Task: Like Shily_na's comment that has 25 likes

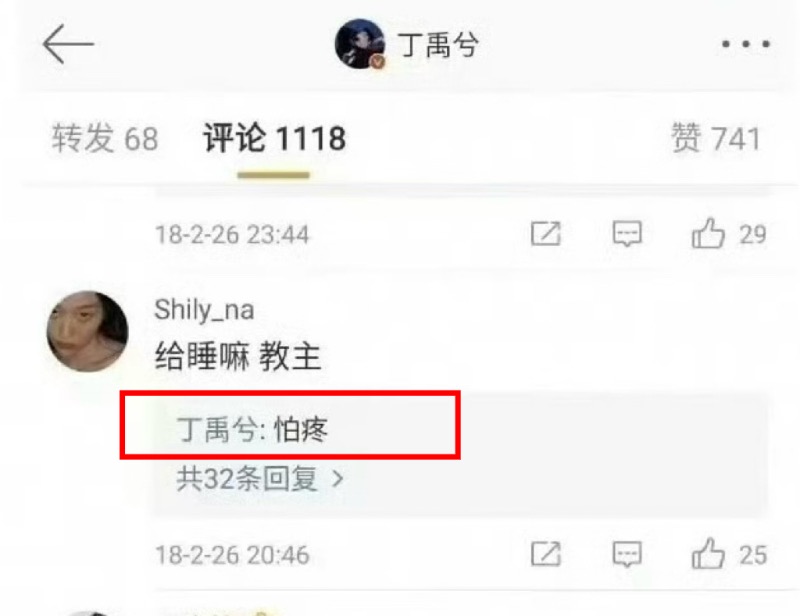Action: (708, 553)
